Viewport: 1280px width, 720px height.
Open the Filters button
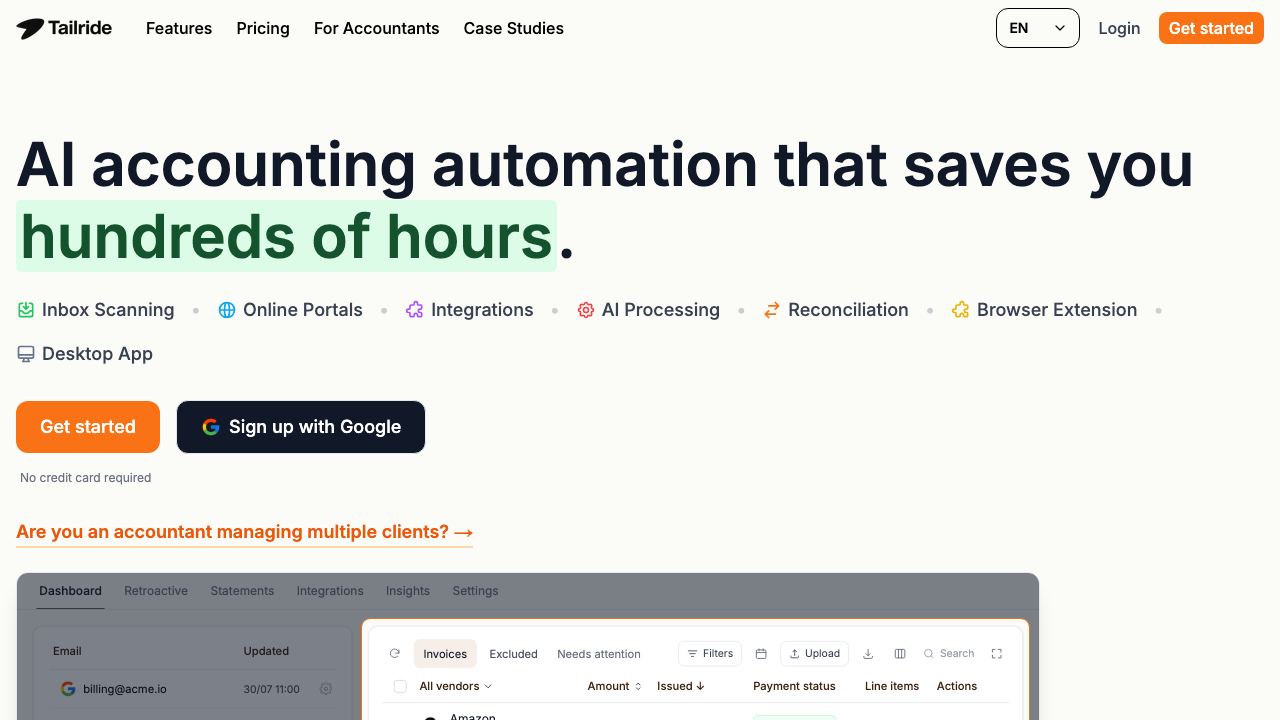click(x=710, y=654)
